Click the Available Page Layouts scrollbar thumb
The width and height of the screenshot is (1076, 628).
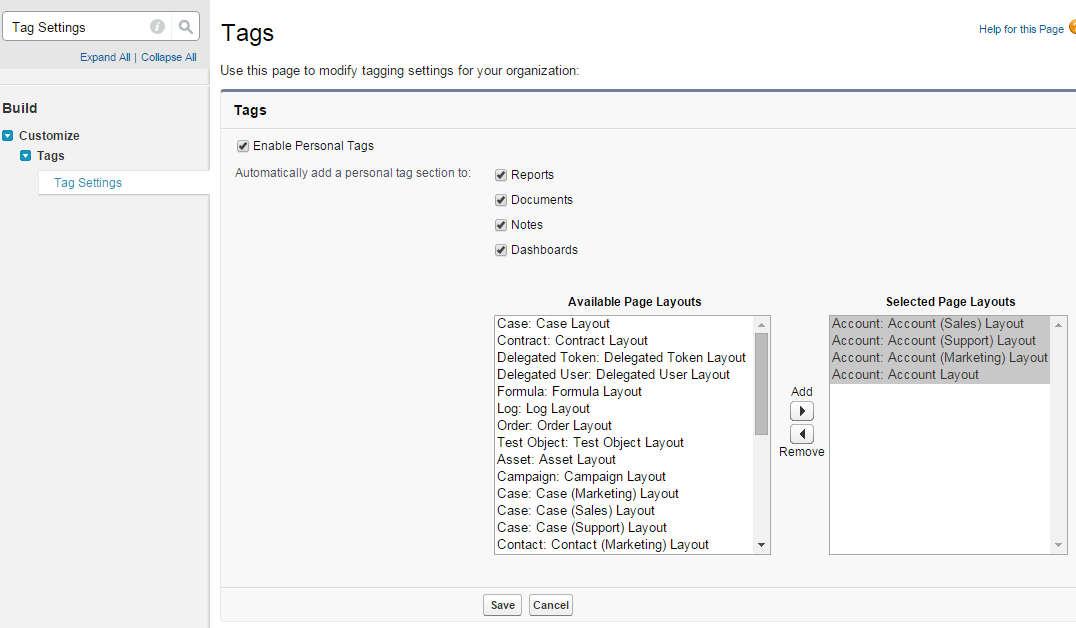tap(761, 383)
